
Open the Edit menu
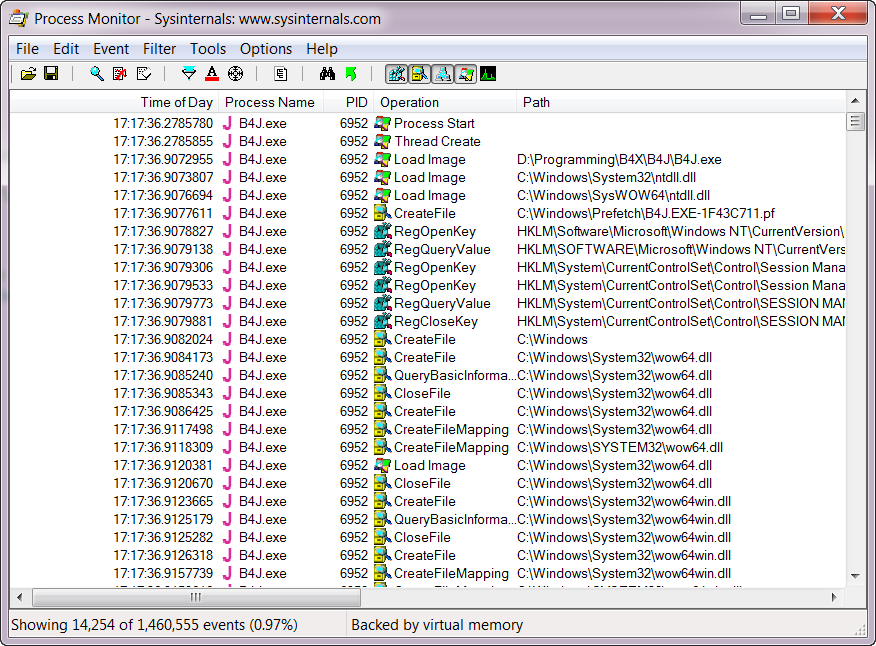tap(66, 49)
